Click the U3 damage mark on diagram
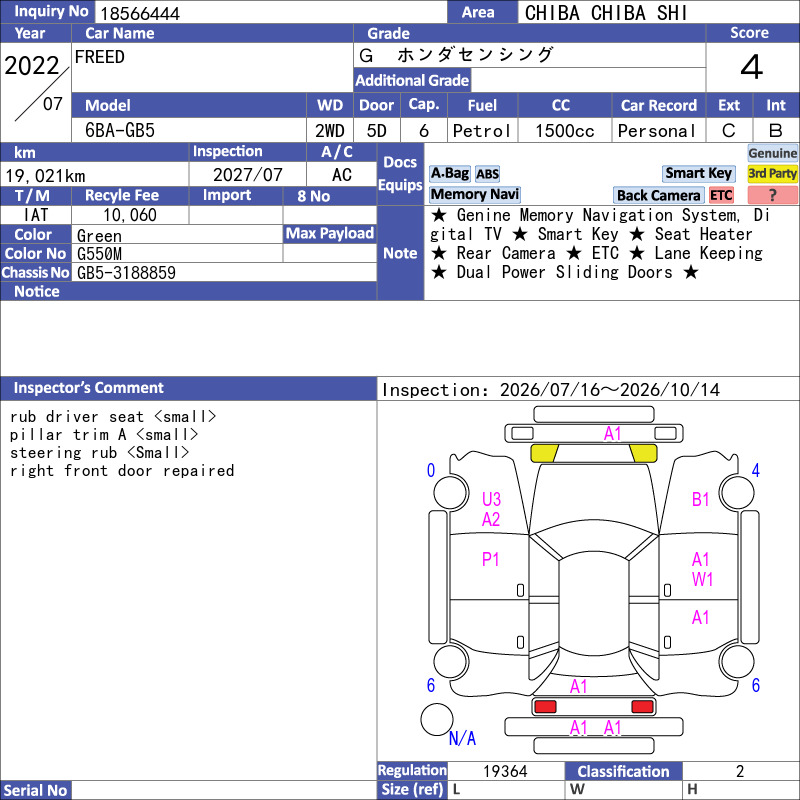Viewport: 800px width, 800px height. tap(491, 499)
